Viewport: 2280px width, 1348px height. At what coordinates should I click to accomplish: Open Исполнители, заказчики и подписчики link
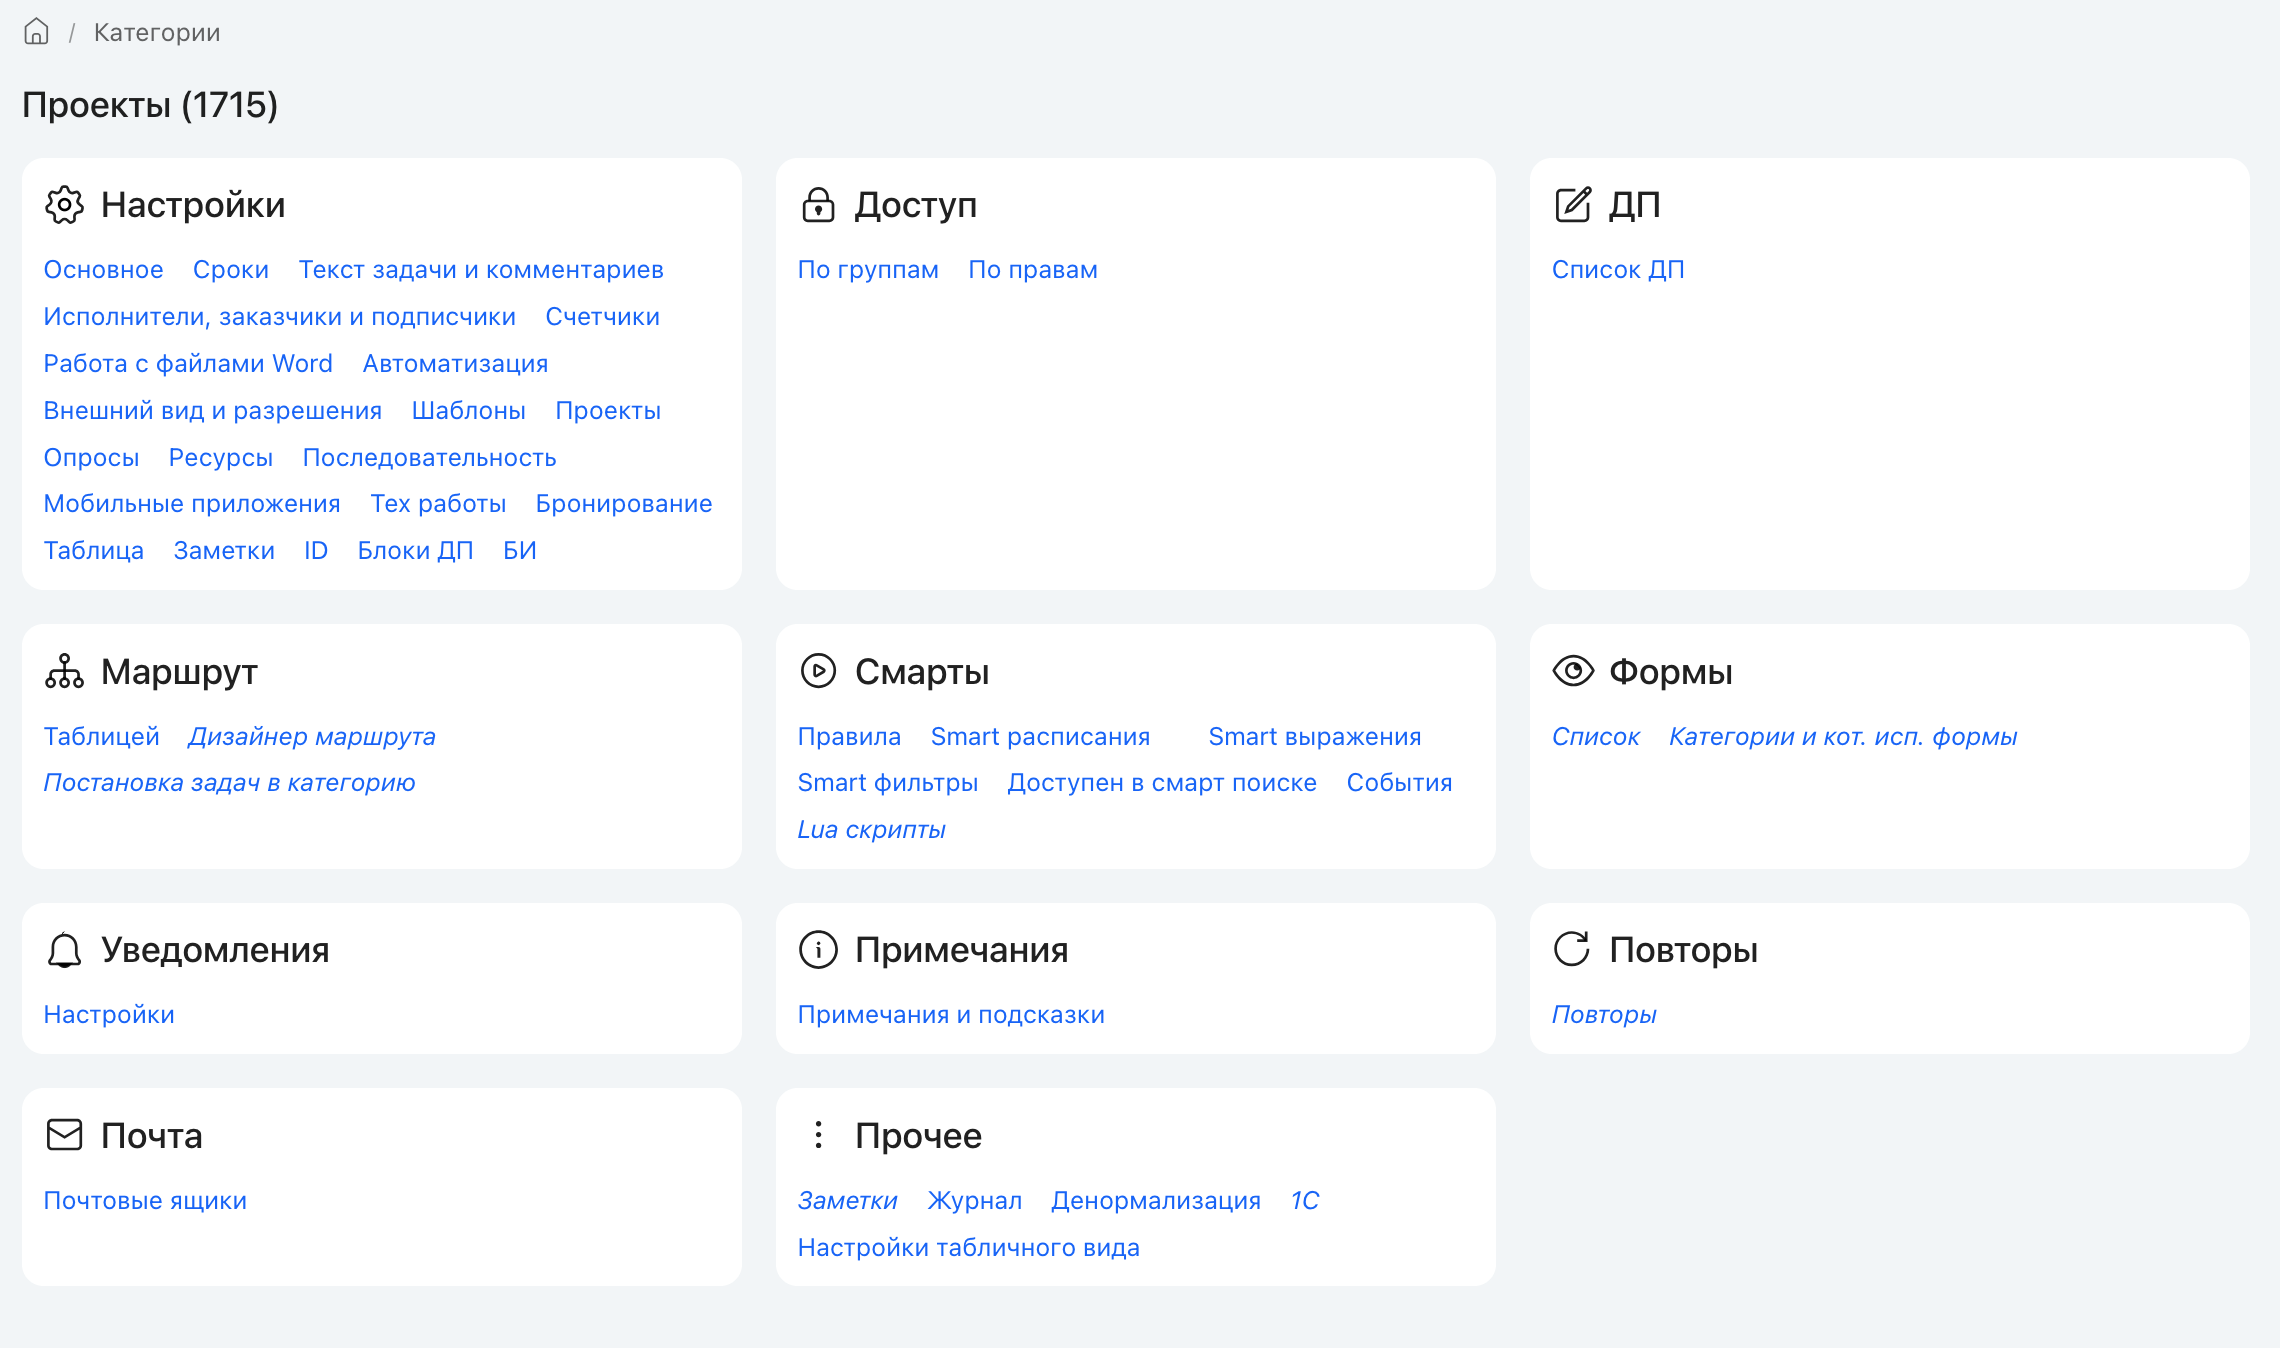(x=280, y=317)
